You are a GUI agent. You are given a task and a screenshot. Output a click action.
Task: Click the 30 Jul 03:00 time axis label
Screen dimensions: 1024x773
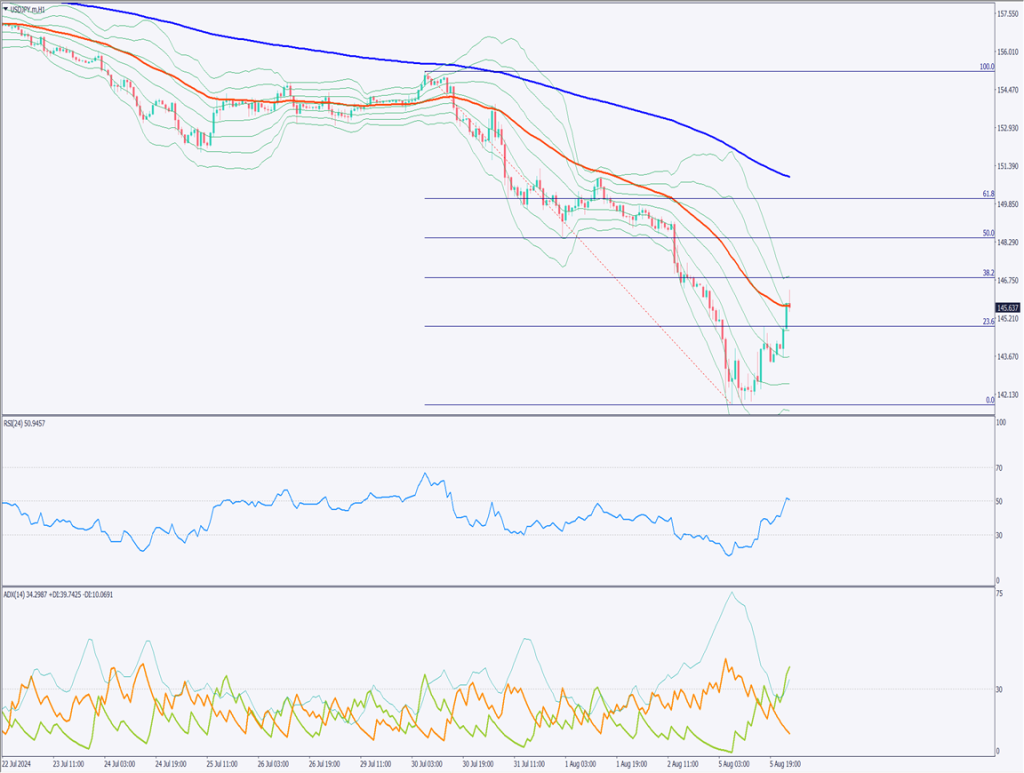(427, 762)
